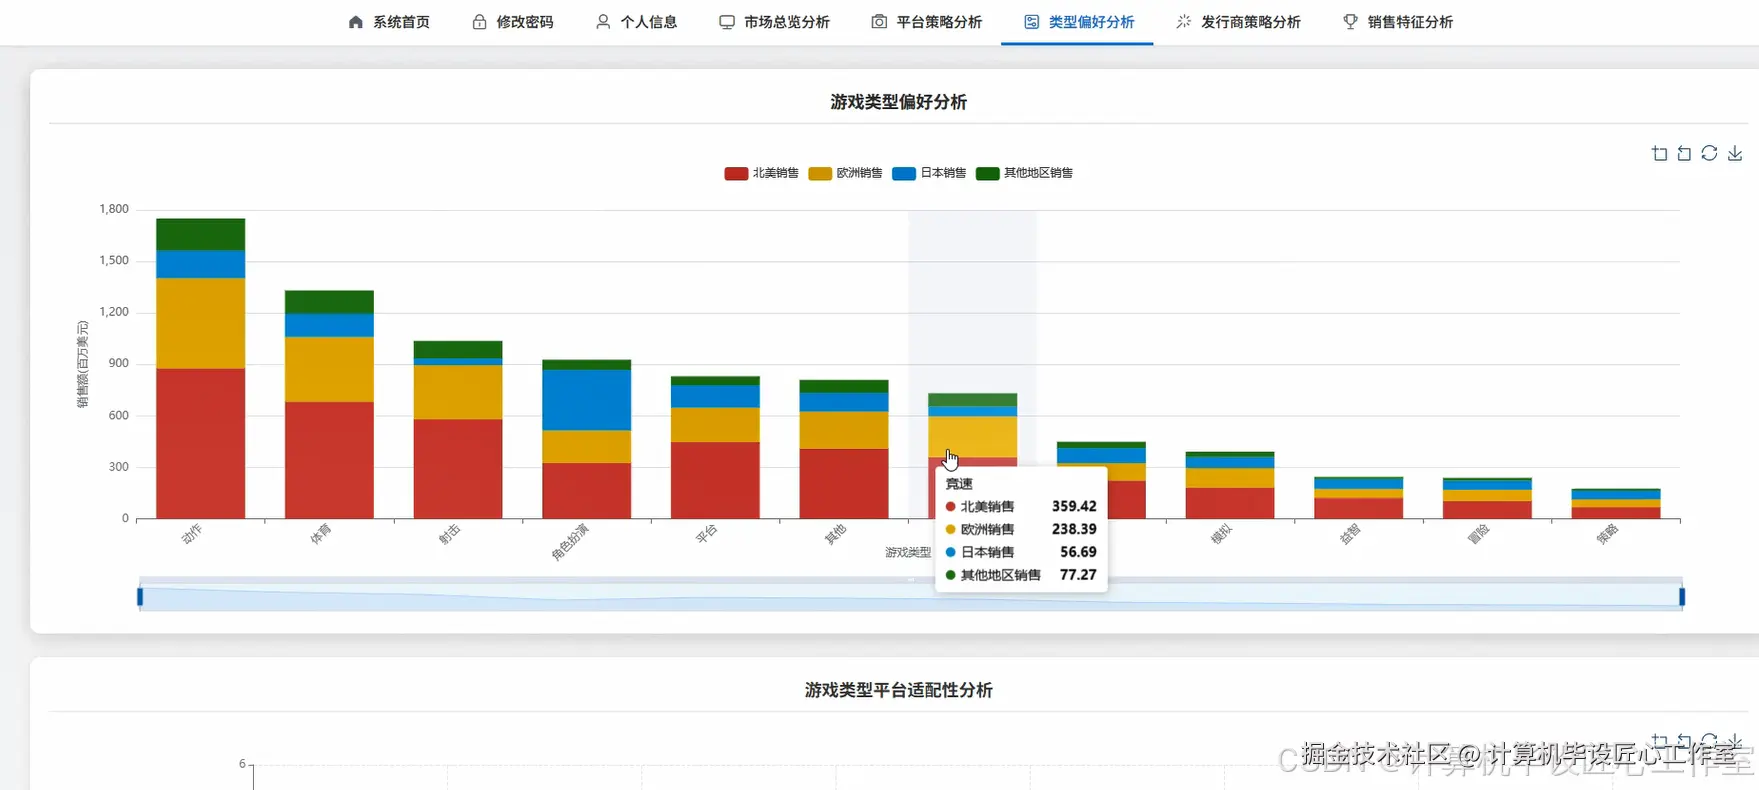The width and height of the screenshot is (1759, 790).
Task: Download chart as image using save icon
Action: [x=1735, y=153]
